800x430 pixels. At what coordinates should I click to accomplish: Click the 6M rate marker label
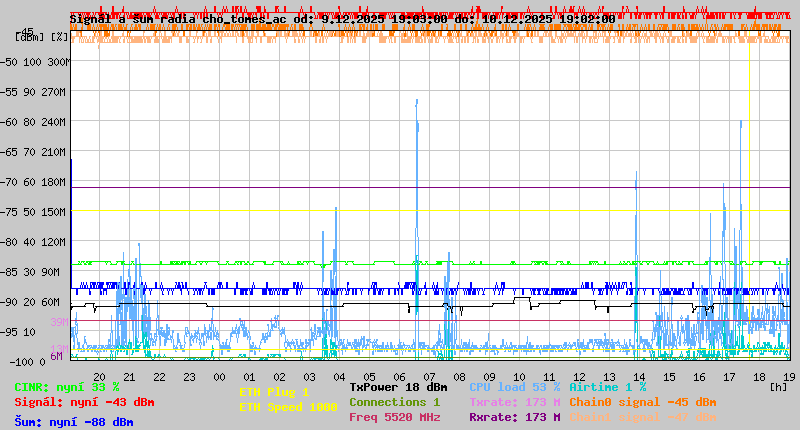point(56,356)
